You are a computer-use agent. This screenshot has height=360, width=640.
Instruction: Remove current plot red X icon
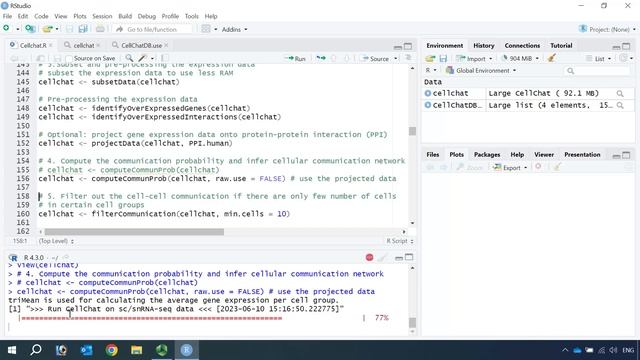(x=538, y=167)
